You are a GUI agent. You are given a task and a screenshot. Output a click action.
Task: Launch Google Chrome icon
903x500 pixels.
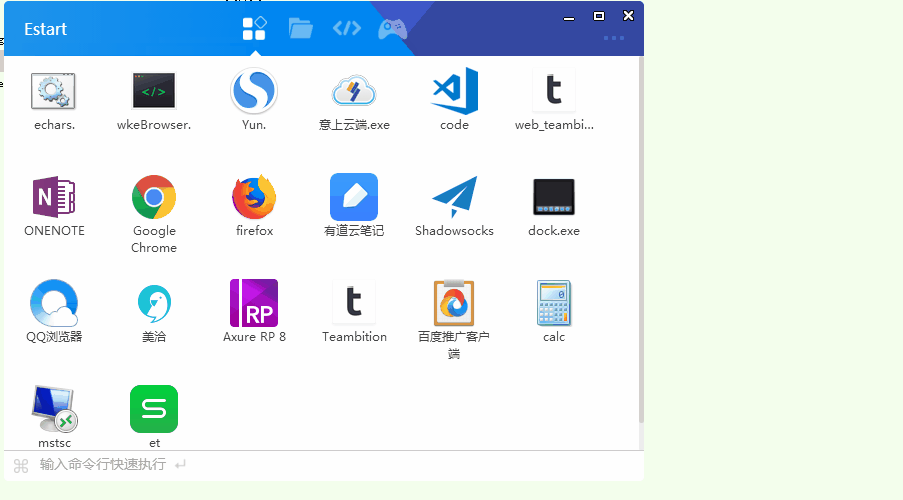(x=154, y=197)
